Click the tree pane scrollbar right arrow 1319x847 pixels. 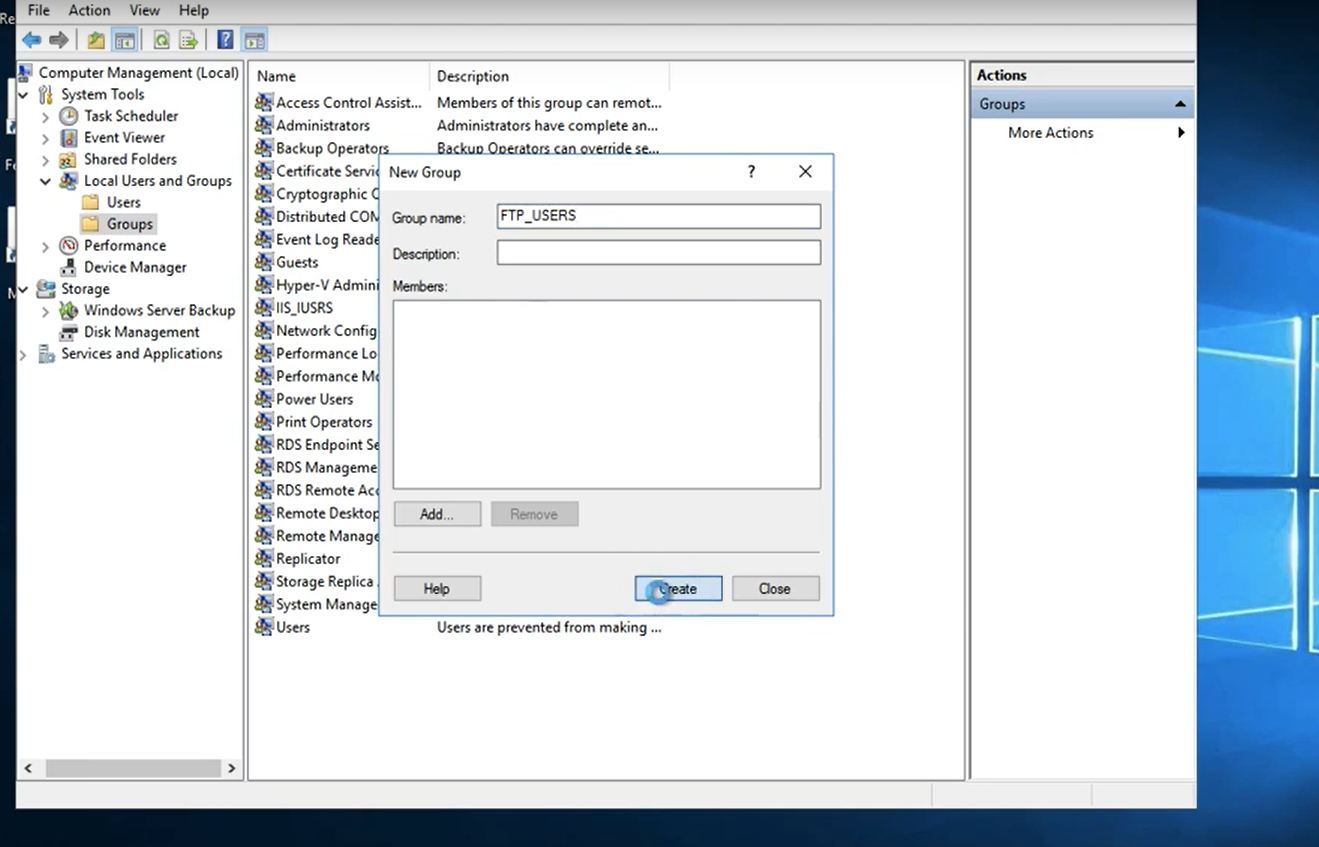click(231, 768)
